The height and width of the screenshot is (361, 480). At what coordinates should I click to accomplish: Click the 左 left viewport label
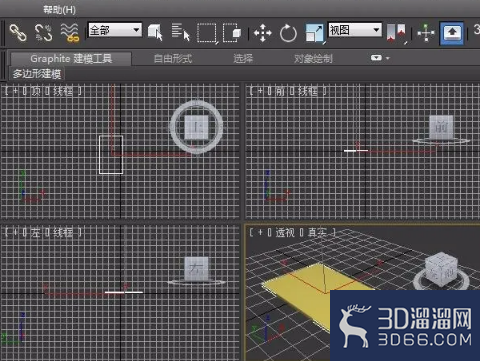point(36,232)
